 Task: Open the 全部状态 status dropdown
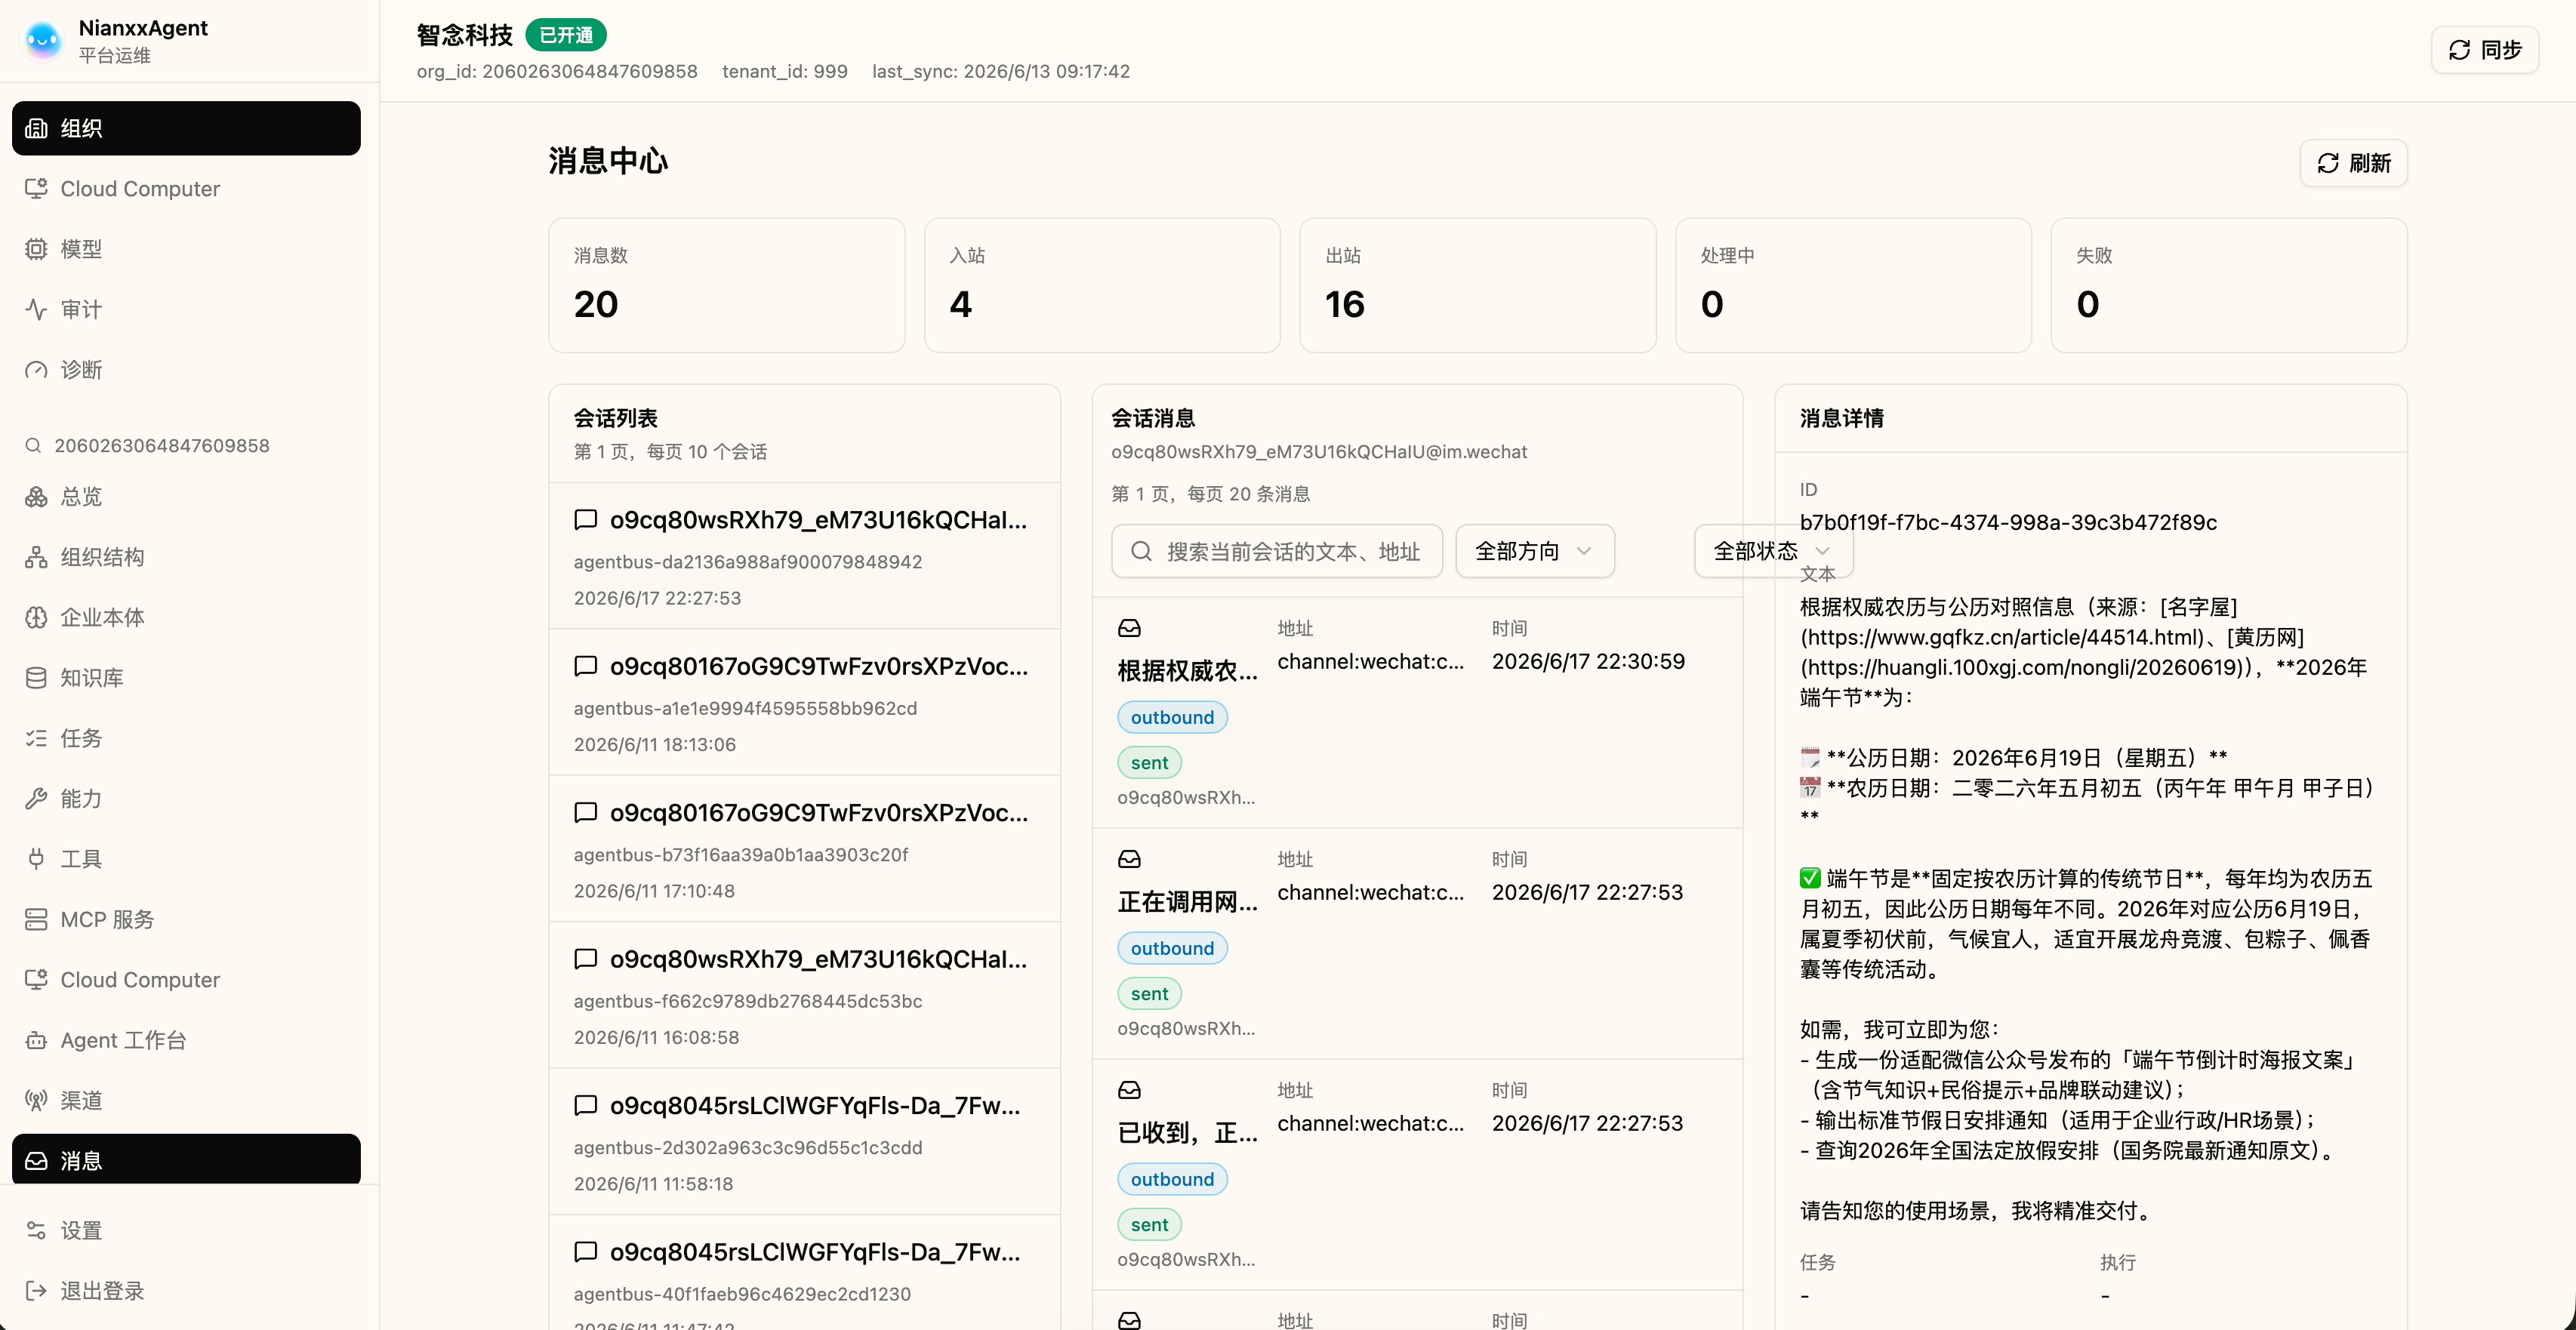1773,551
